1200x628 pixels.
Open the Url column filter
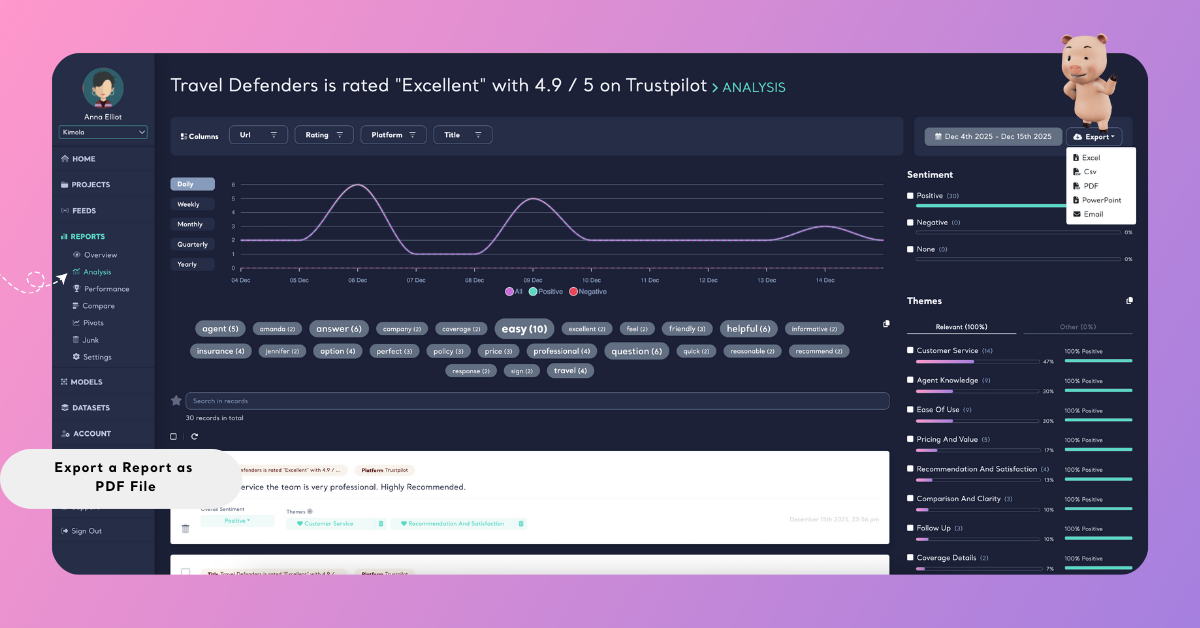(258, 135)
